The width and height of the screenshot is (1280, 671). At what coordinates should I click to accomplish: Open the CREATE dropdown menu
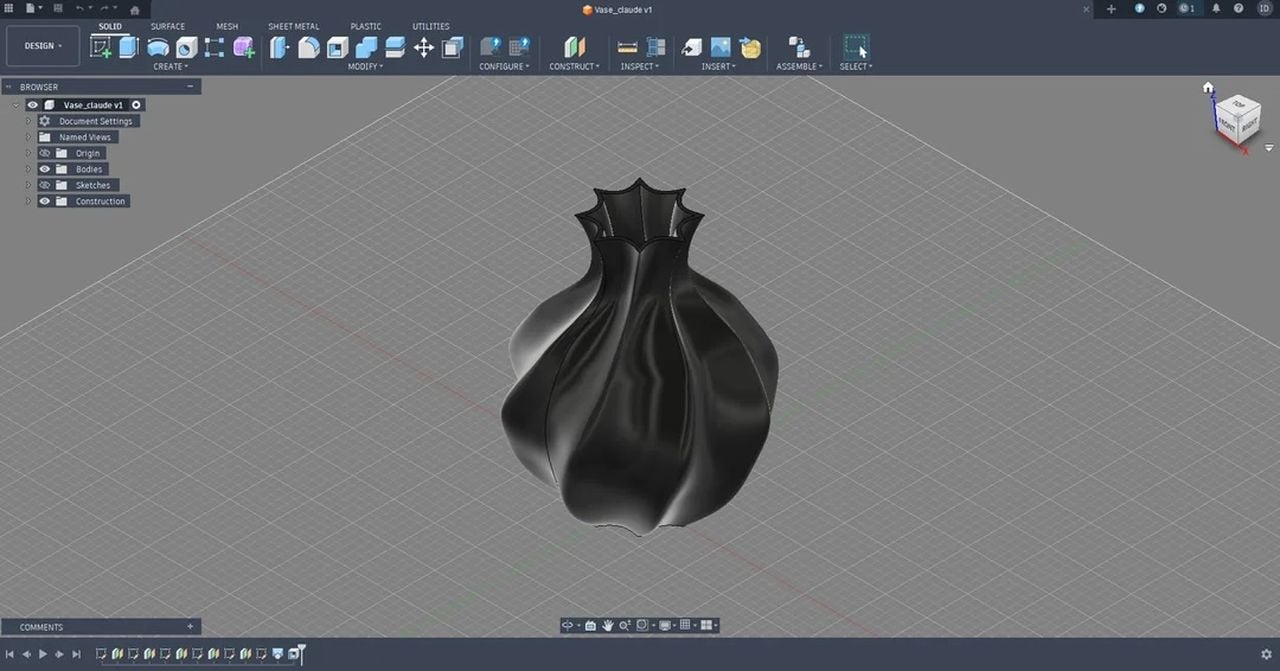pos(170,67)
